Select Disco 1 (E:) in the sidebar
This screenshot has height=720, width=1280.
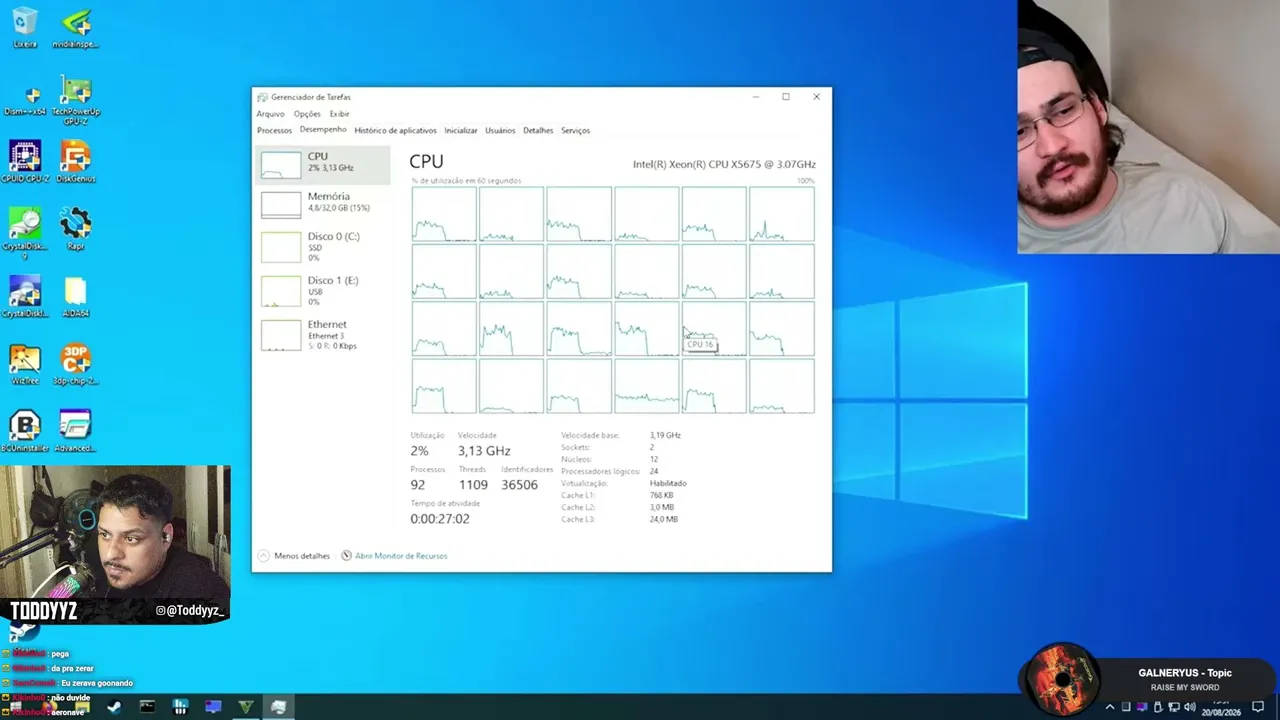click(322, 290)
